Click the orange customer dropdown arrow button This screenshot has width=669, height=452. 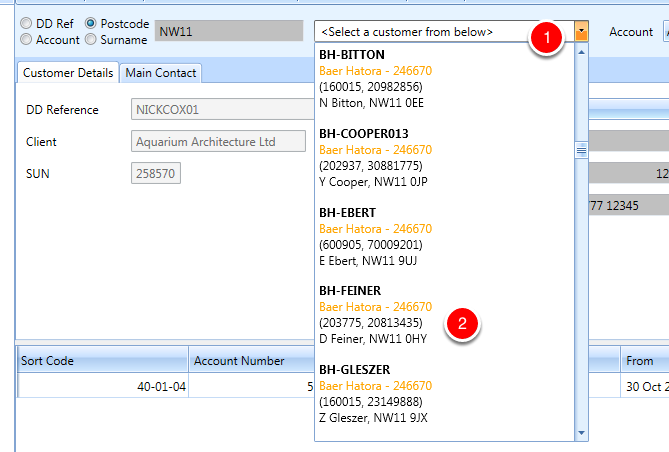[x=581, y=31]
